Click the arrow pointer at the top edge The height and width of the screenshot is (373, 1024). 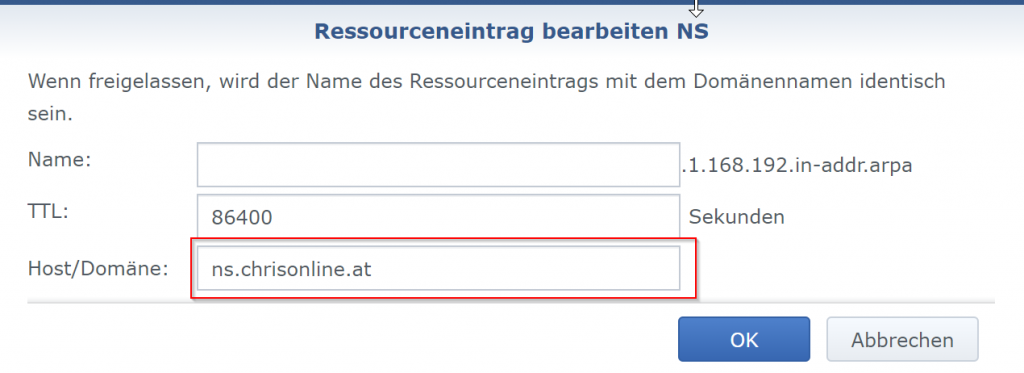pos(696,8)
